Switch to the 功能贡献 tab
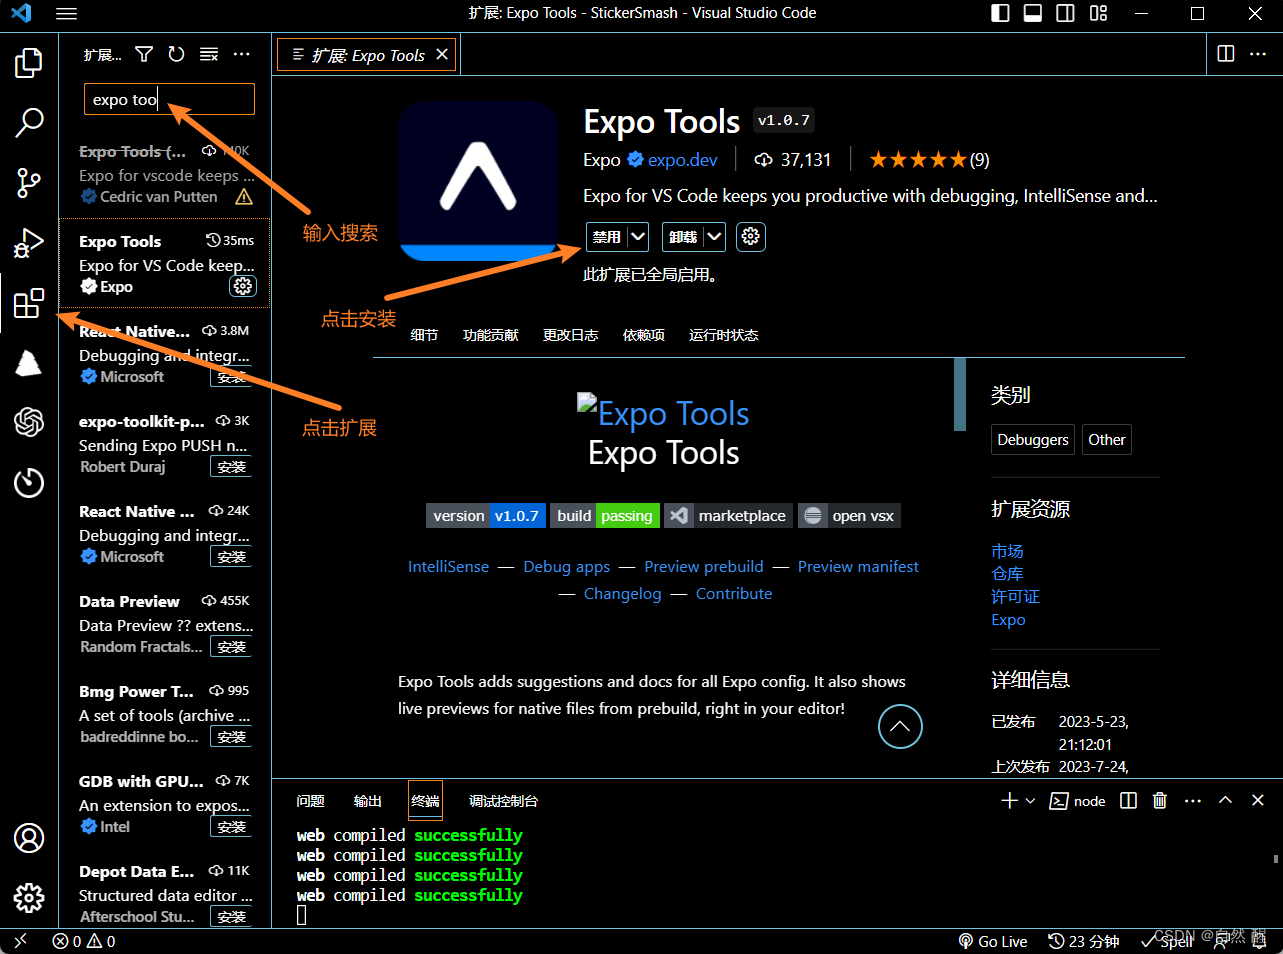 [x=490, y=335]
